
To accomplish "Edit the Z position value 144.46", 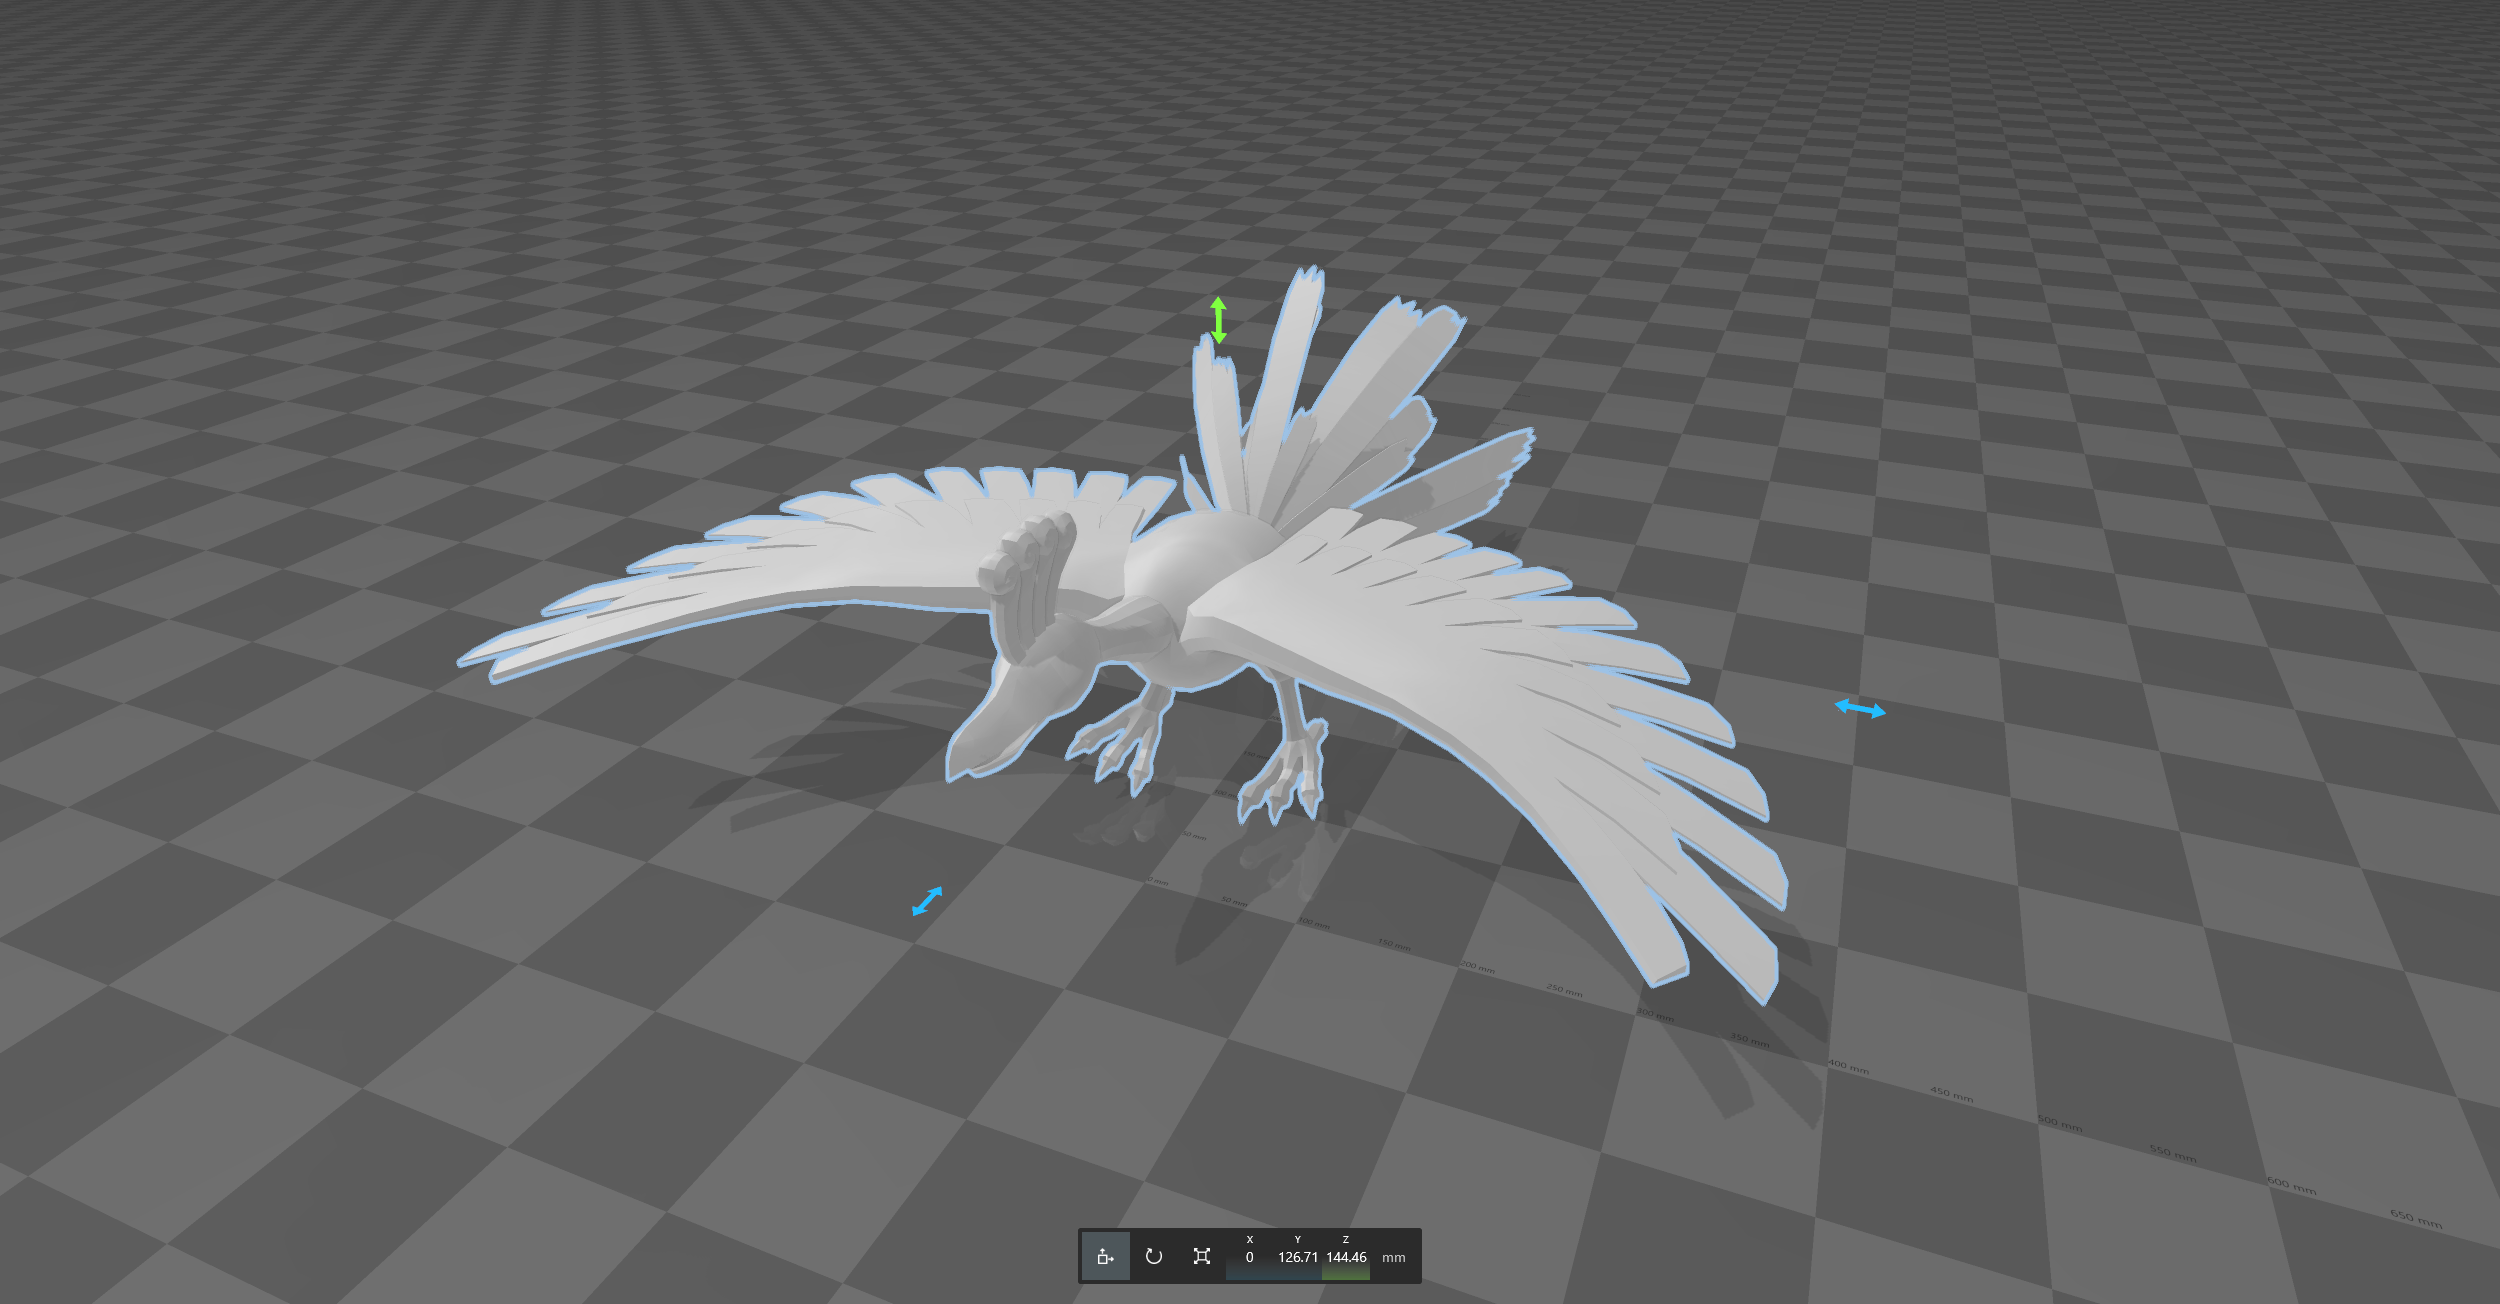I will click(1346, 1256).
